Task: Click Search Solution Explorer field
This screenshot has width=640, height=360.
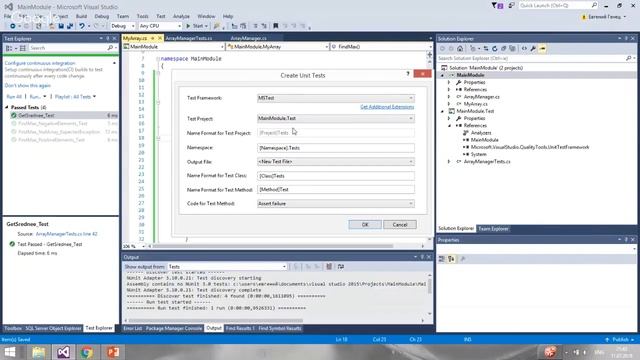Action: click(531, 58)
